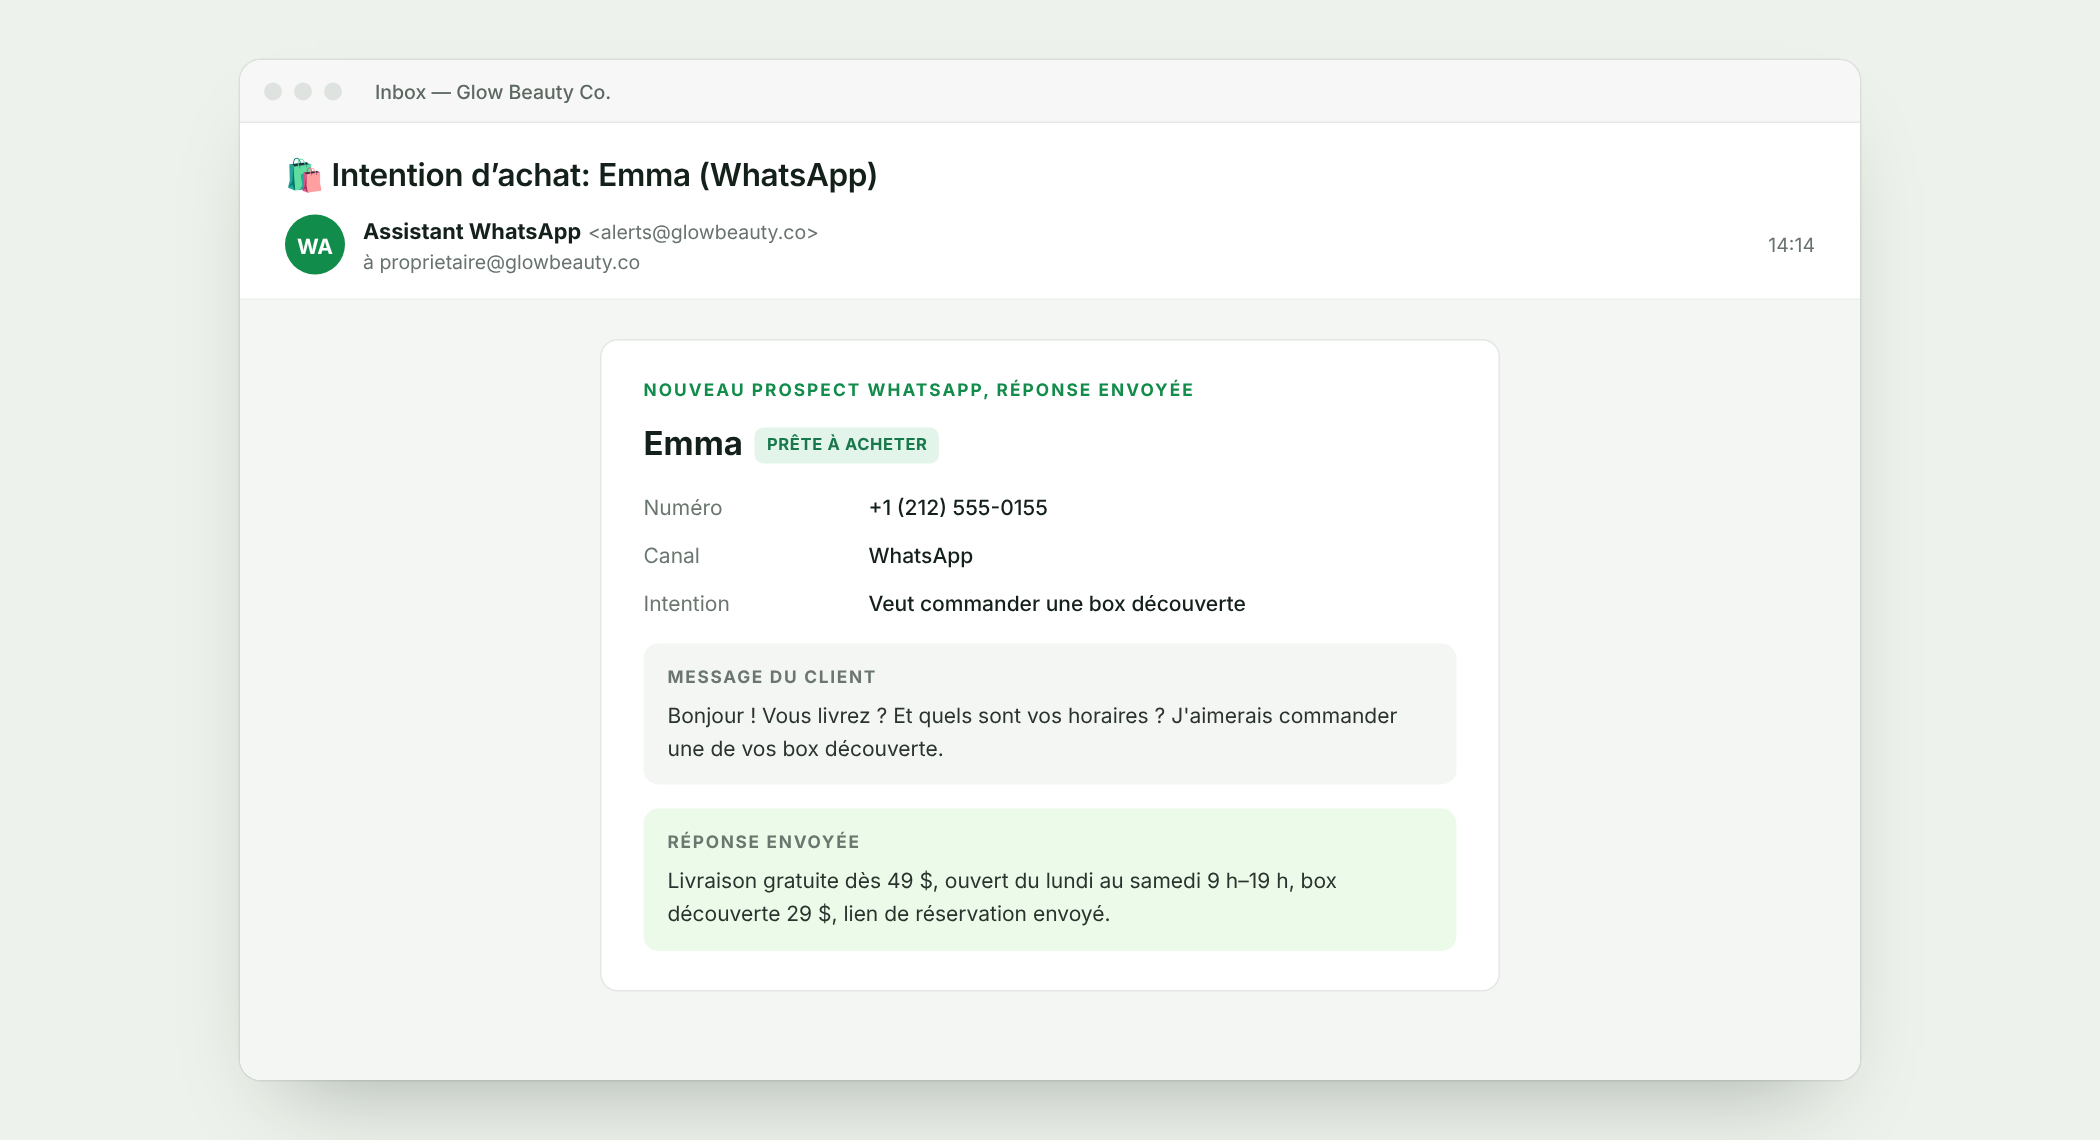Select the sender name Assistant WhatsApp
Viewport: 2100px width, 1140px height.
472,231
